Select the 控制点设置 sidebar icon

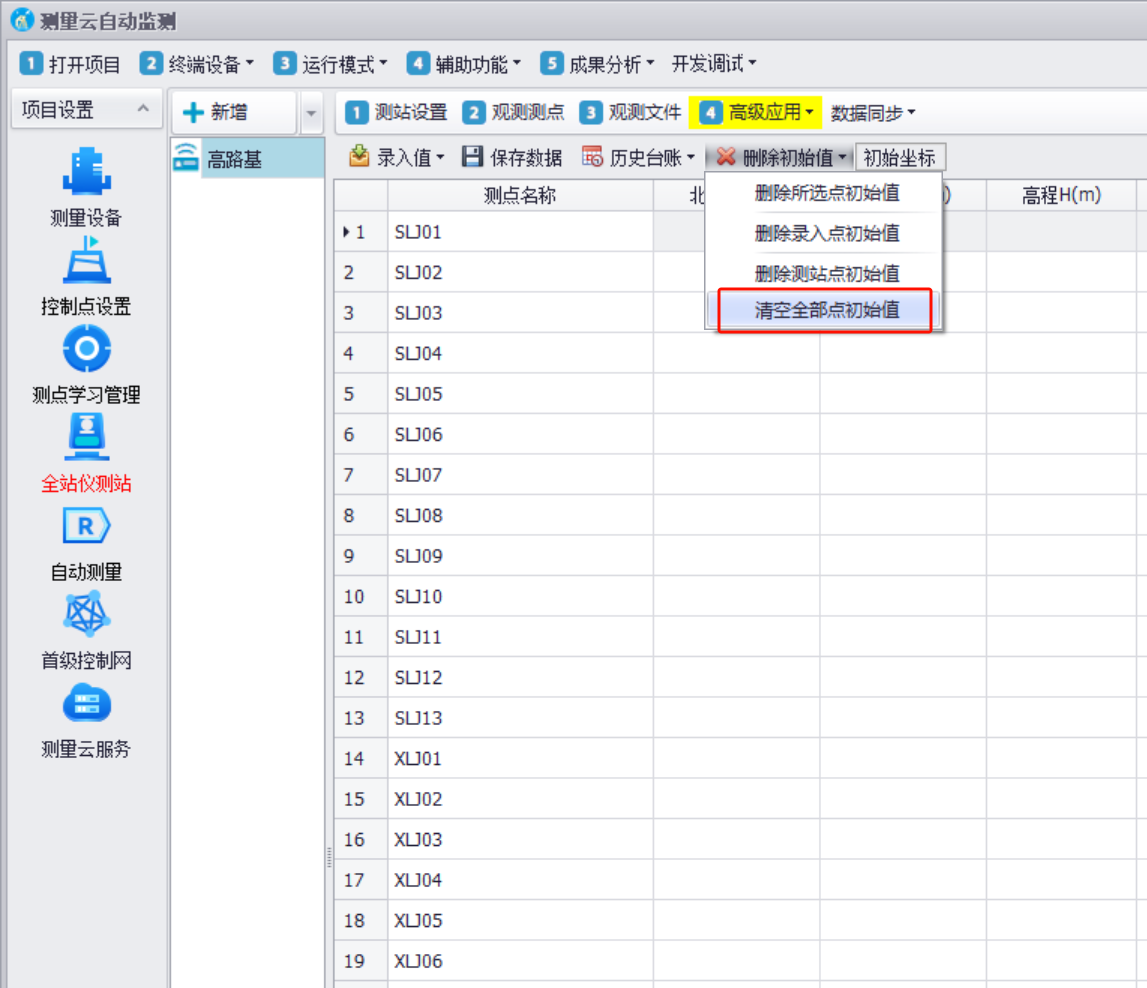(x=85, y=260)
